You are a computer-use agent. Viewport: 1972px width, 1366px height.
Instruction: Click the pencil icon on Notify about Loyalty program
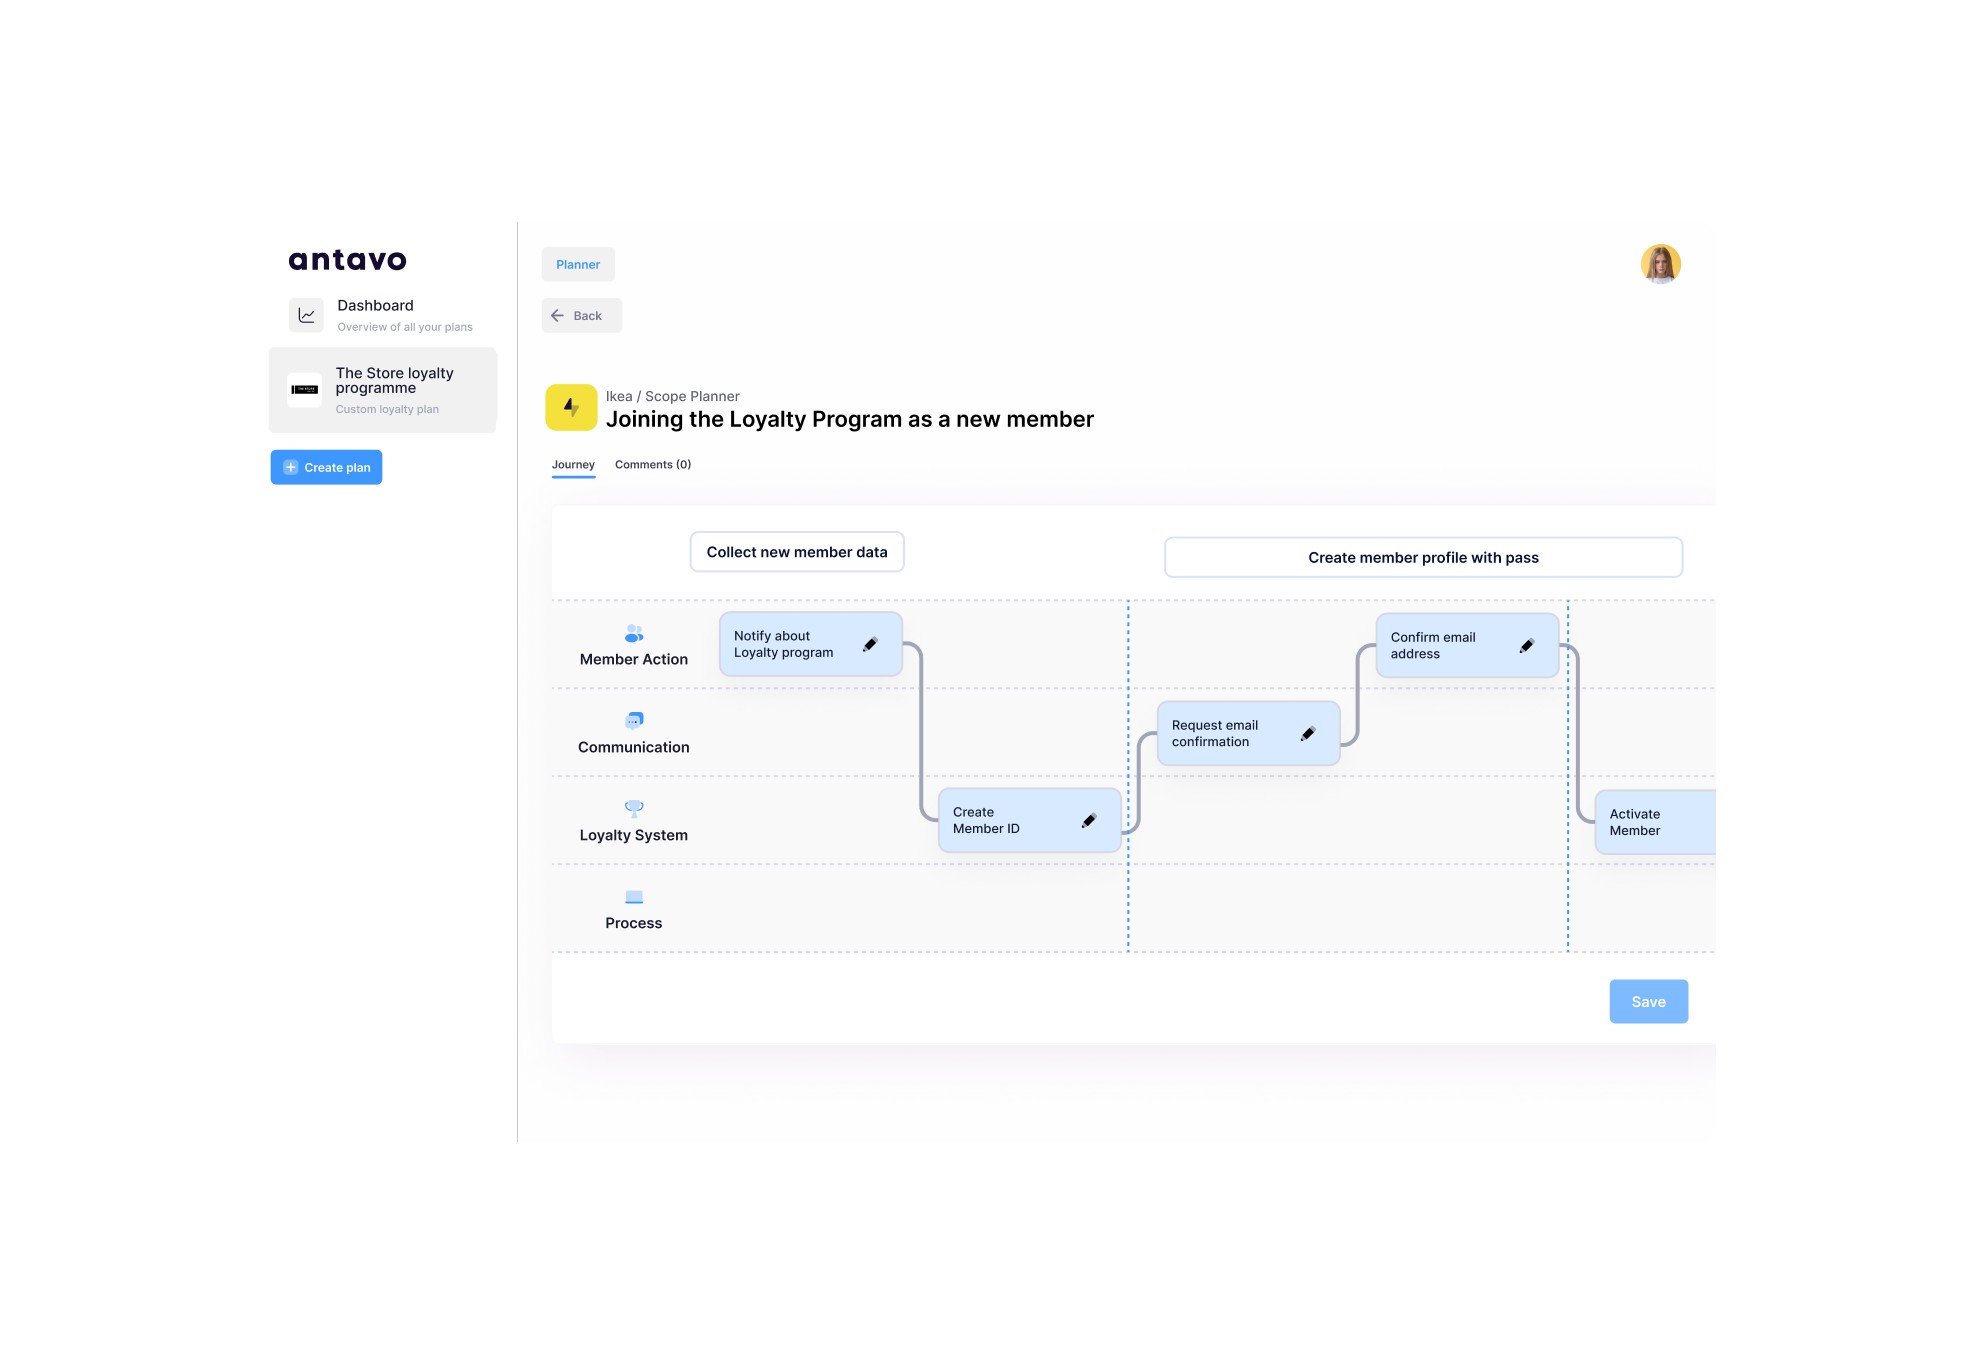click(870, 644)
